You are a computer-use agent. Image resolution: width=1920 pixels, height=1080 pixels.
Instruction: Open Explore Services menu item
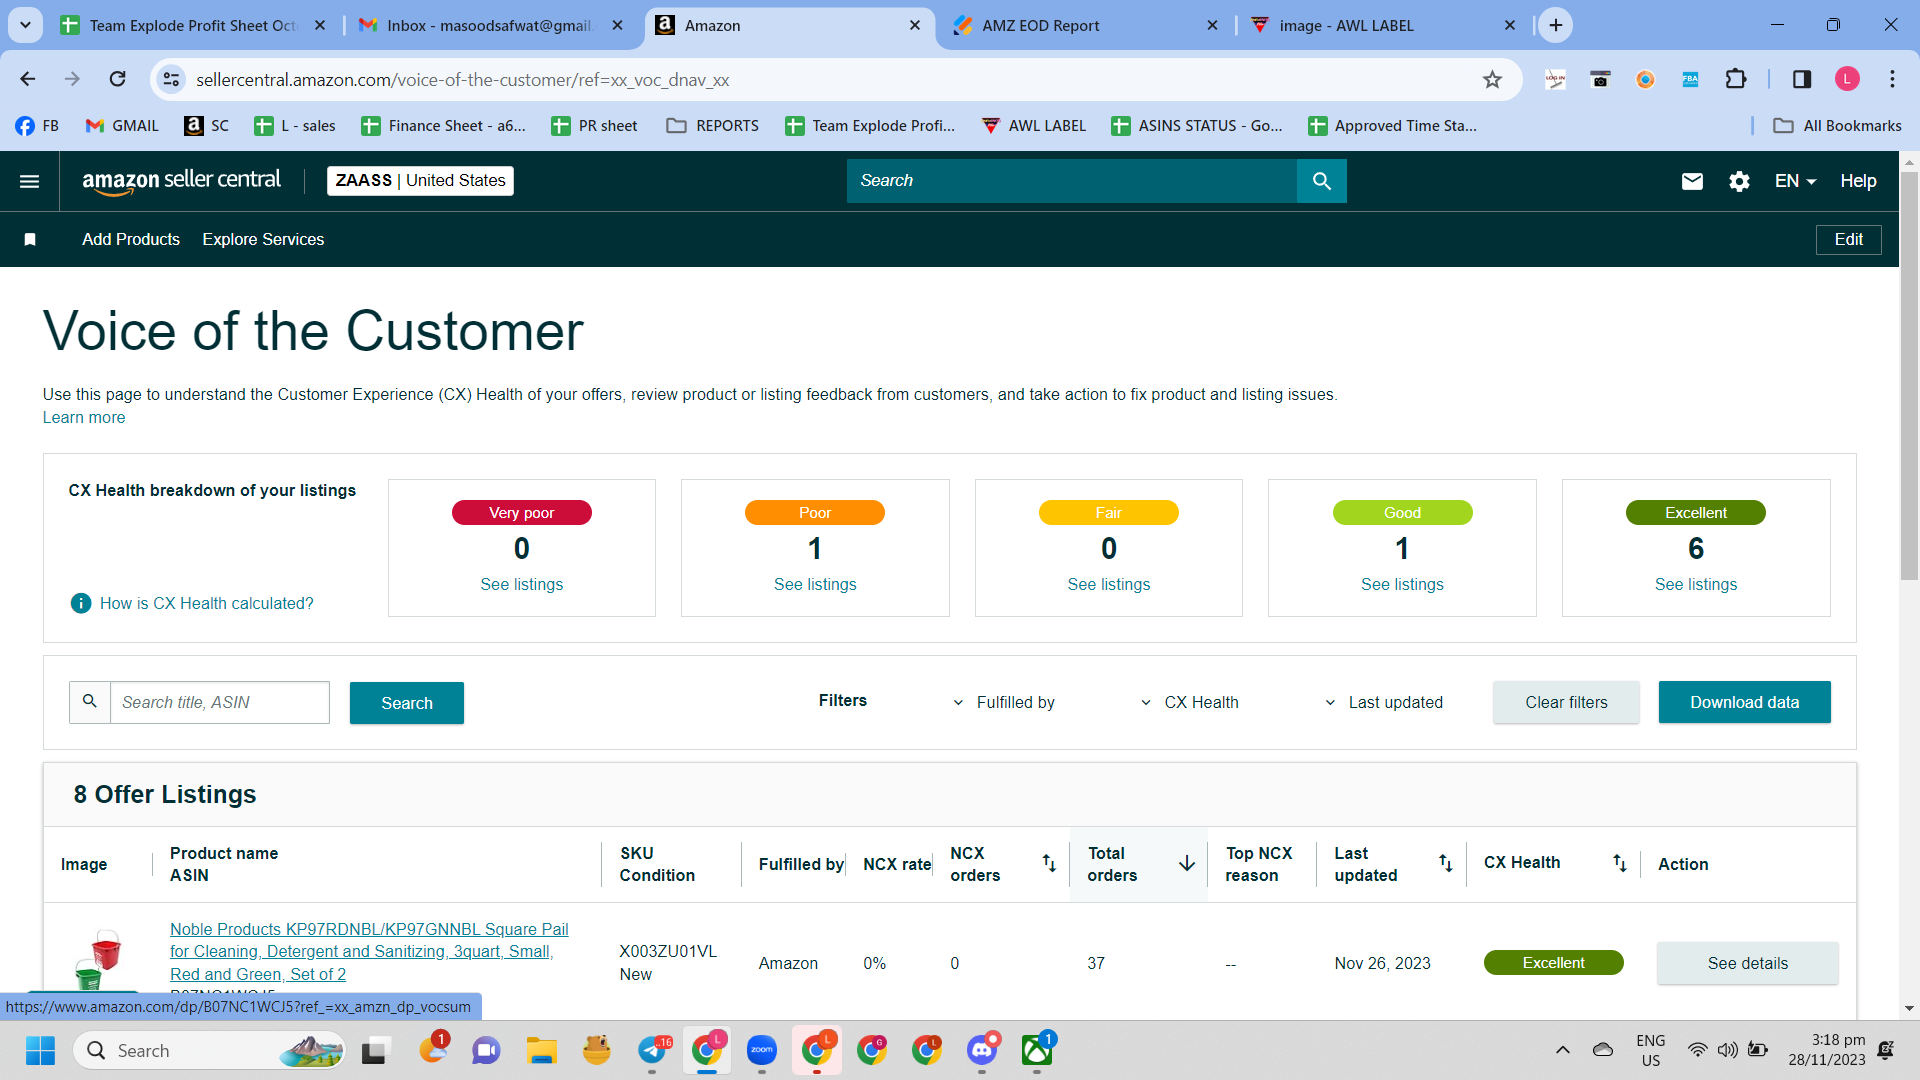coord(263,239)
